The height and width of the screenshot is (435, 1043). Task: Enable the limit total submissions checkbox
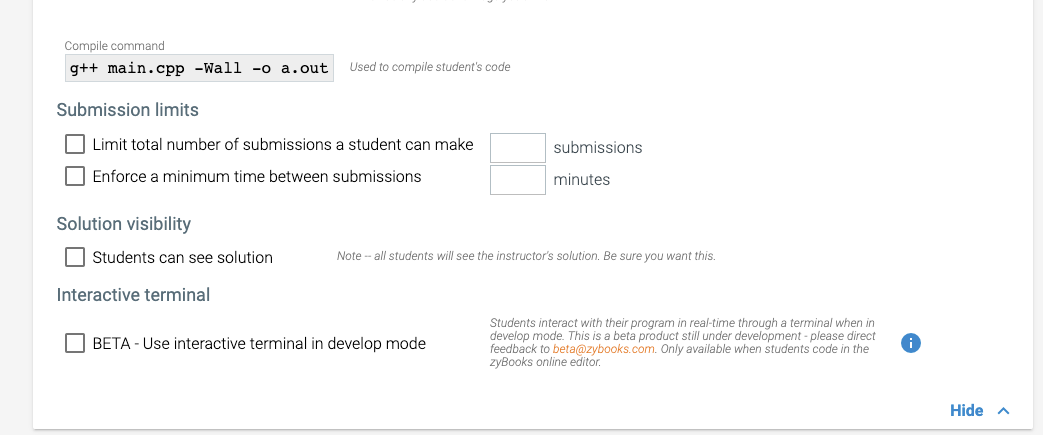pyautogui.click(x=75, y=144)
